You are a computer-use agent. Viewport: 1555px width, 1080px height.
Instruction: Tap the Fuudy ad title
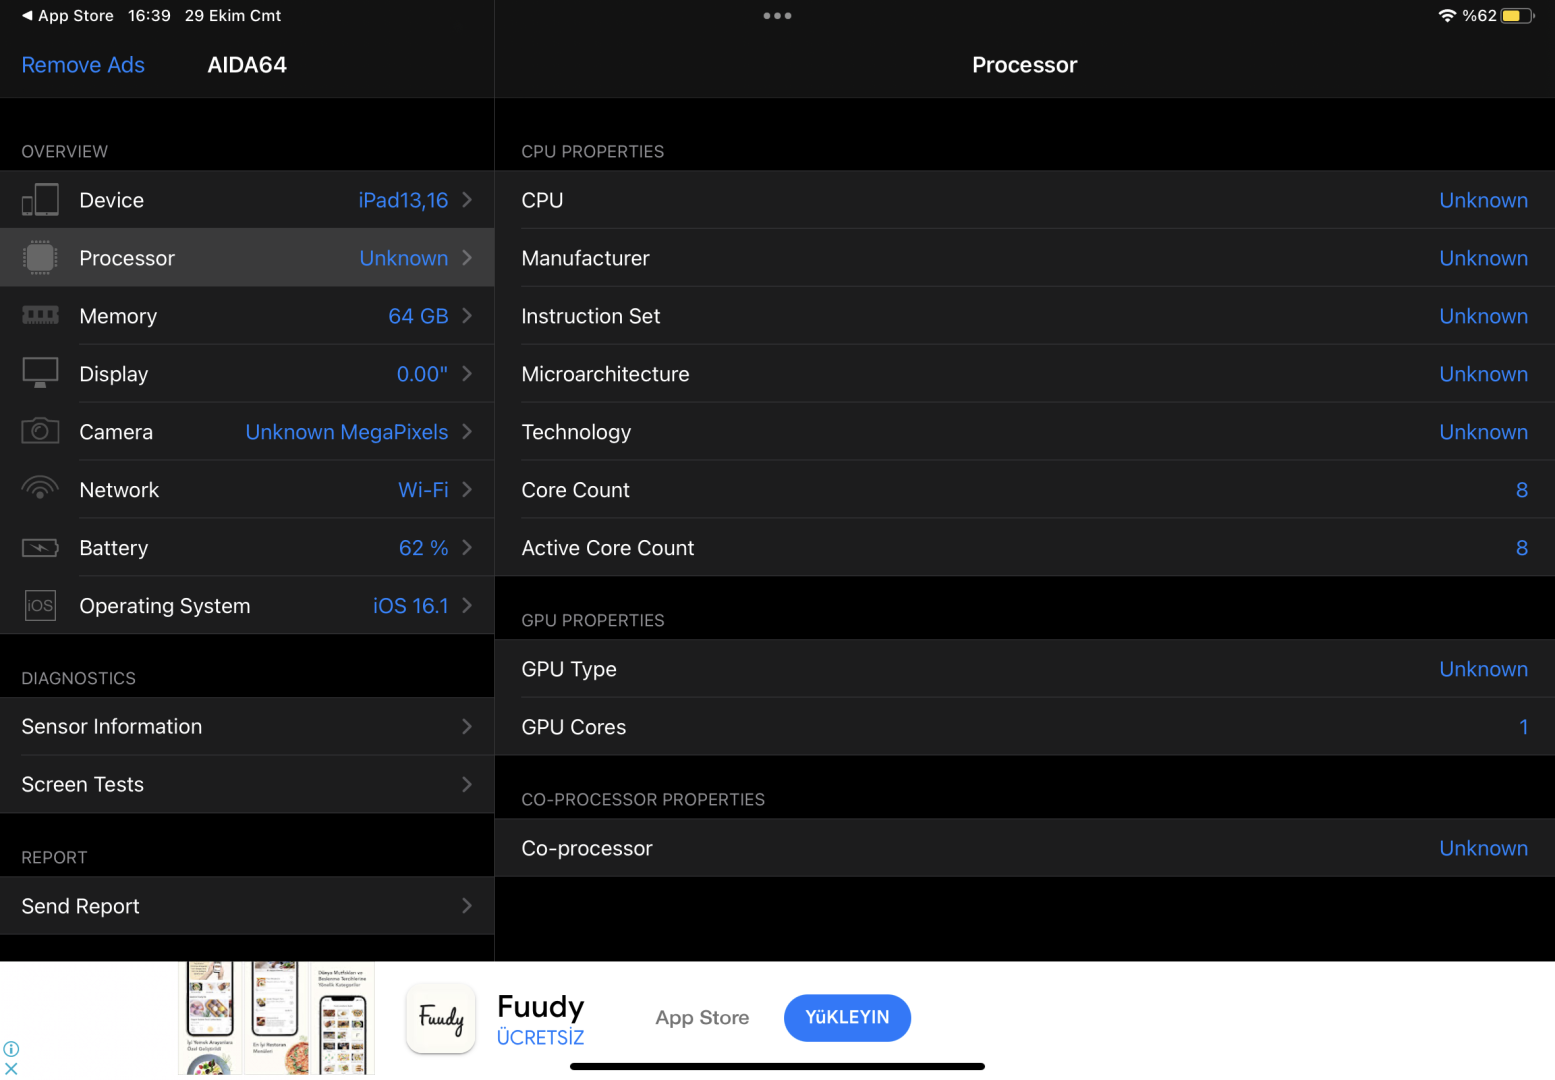(541, 1006)
